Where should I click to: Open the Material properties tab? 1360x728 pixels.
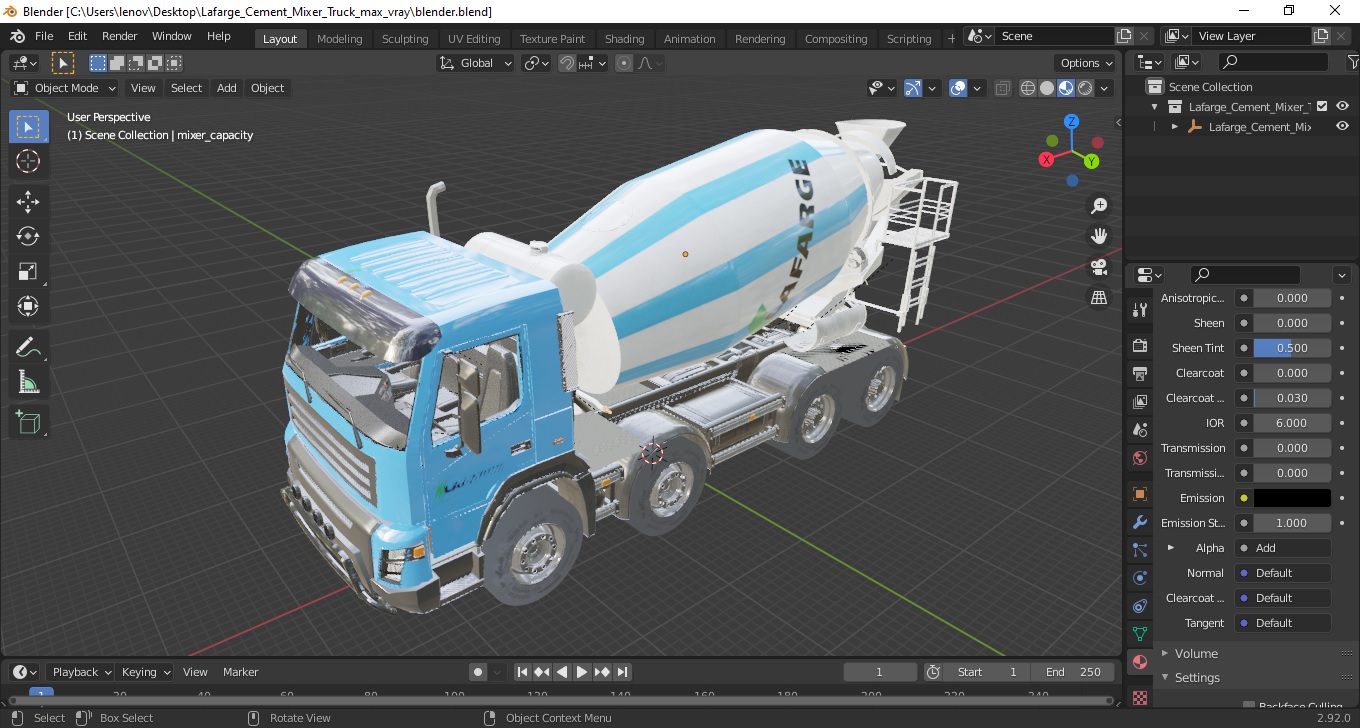[x=1139, y=662]
